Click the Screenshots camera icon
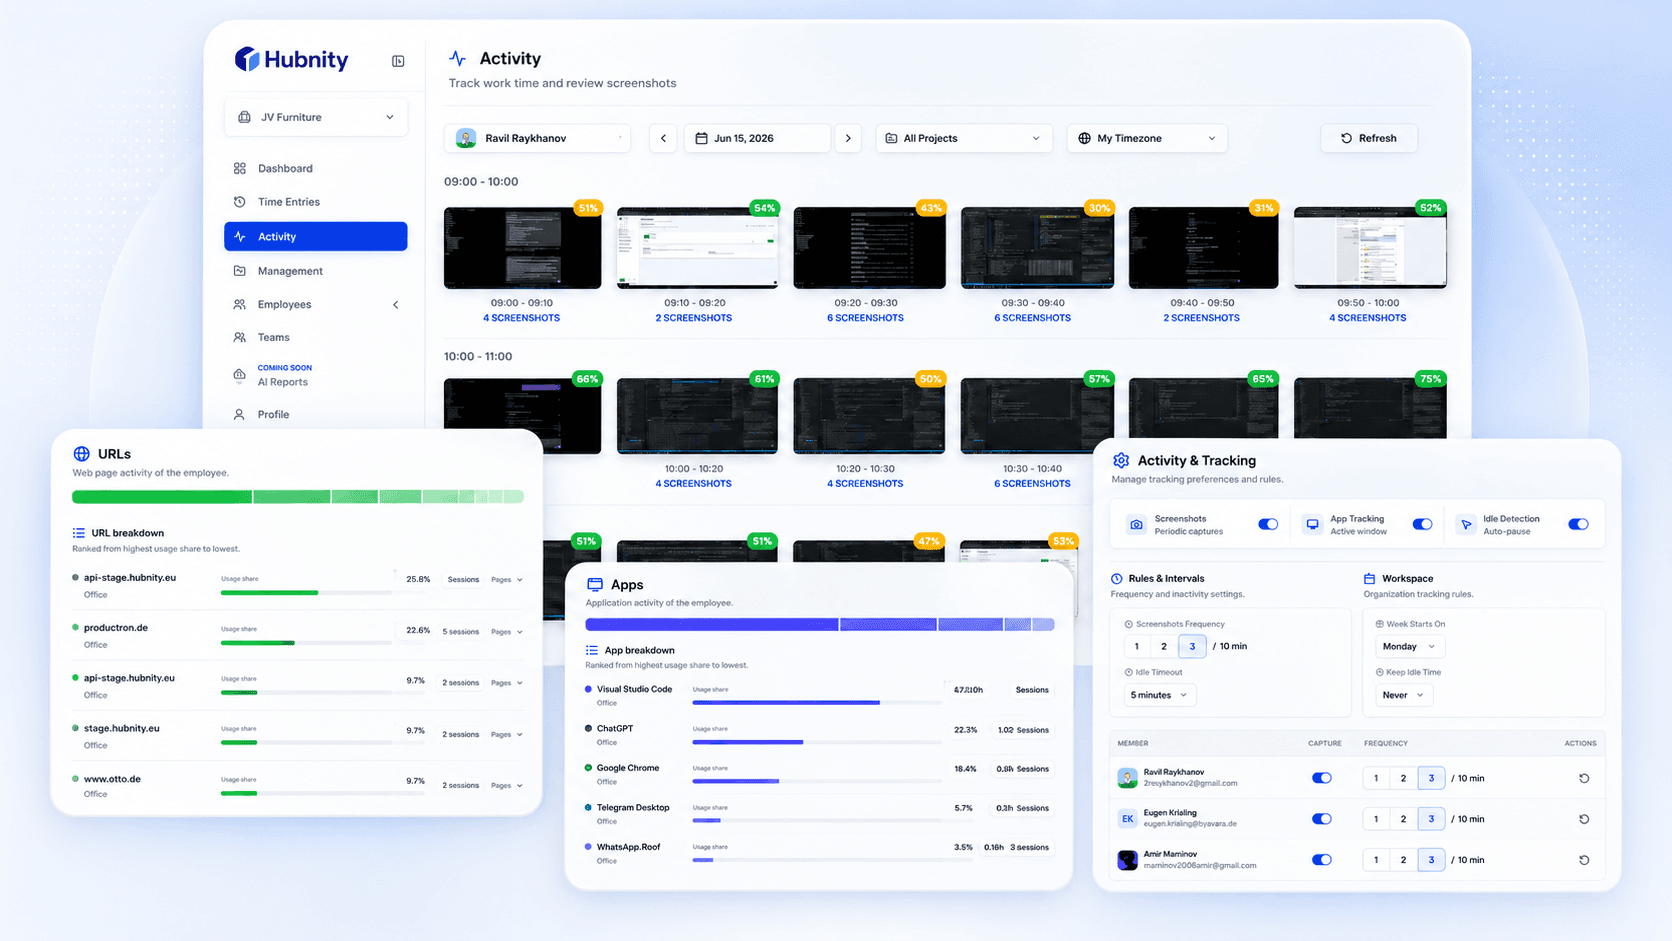This screenshot has width=1672, height=941. (x=1136, y=524)
